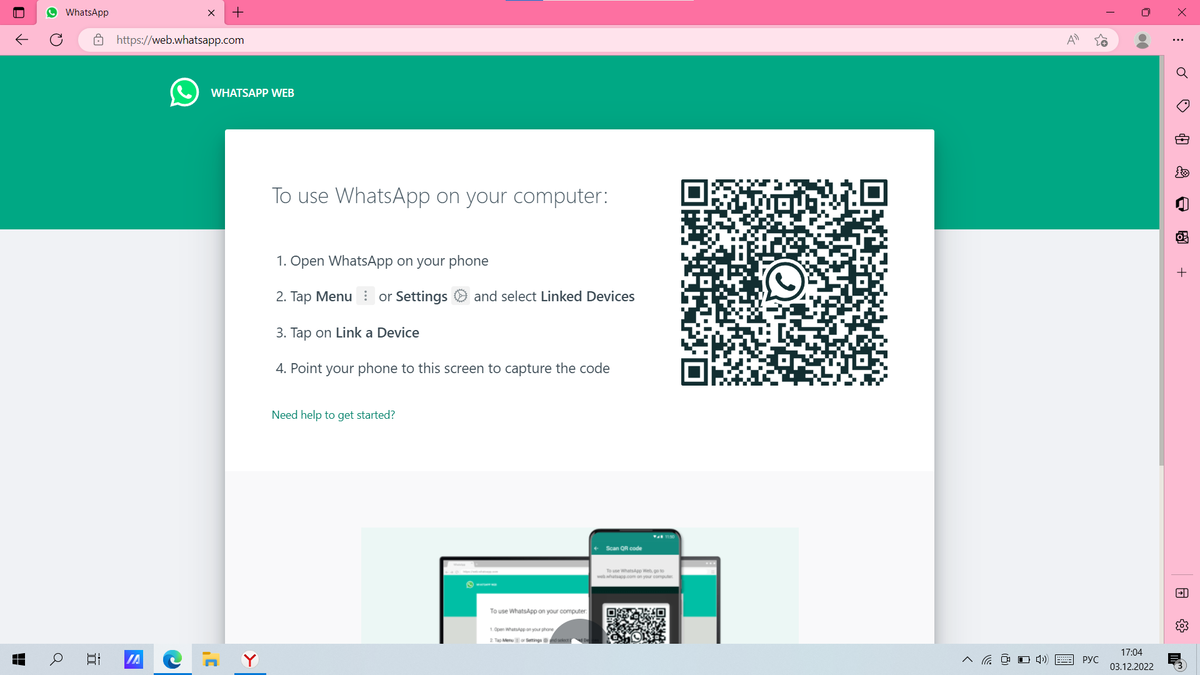Open the Windows Start menu
Viewport: 1200px width, 675px height.
point(18,659)
